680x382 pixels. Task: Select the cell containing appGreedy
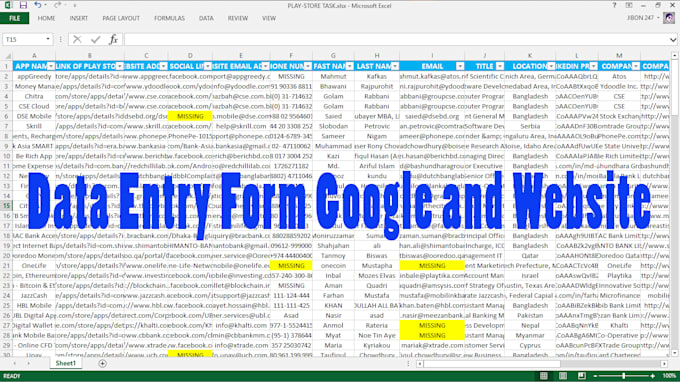(34, 76)
